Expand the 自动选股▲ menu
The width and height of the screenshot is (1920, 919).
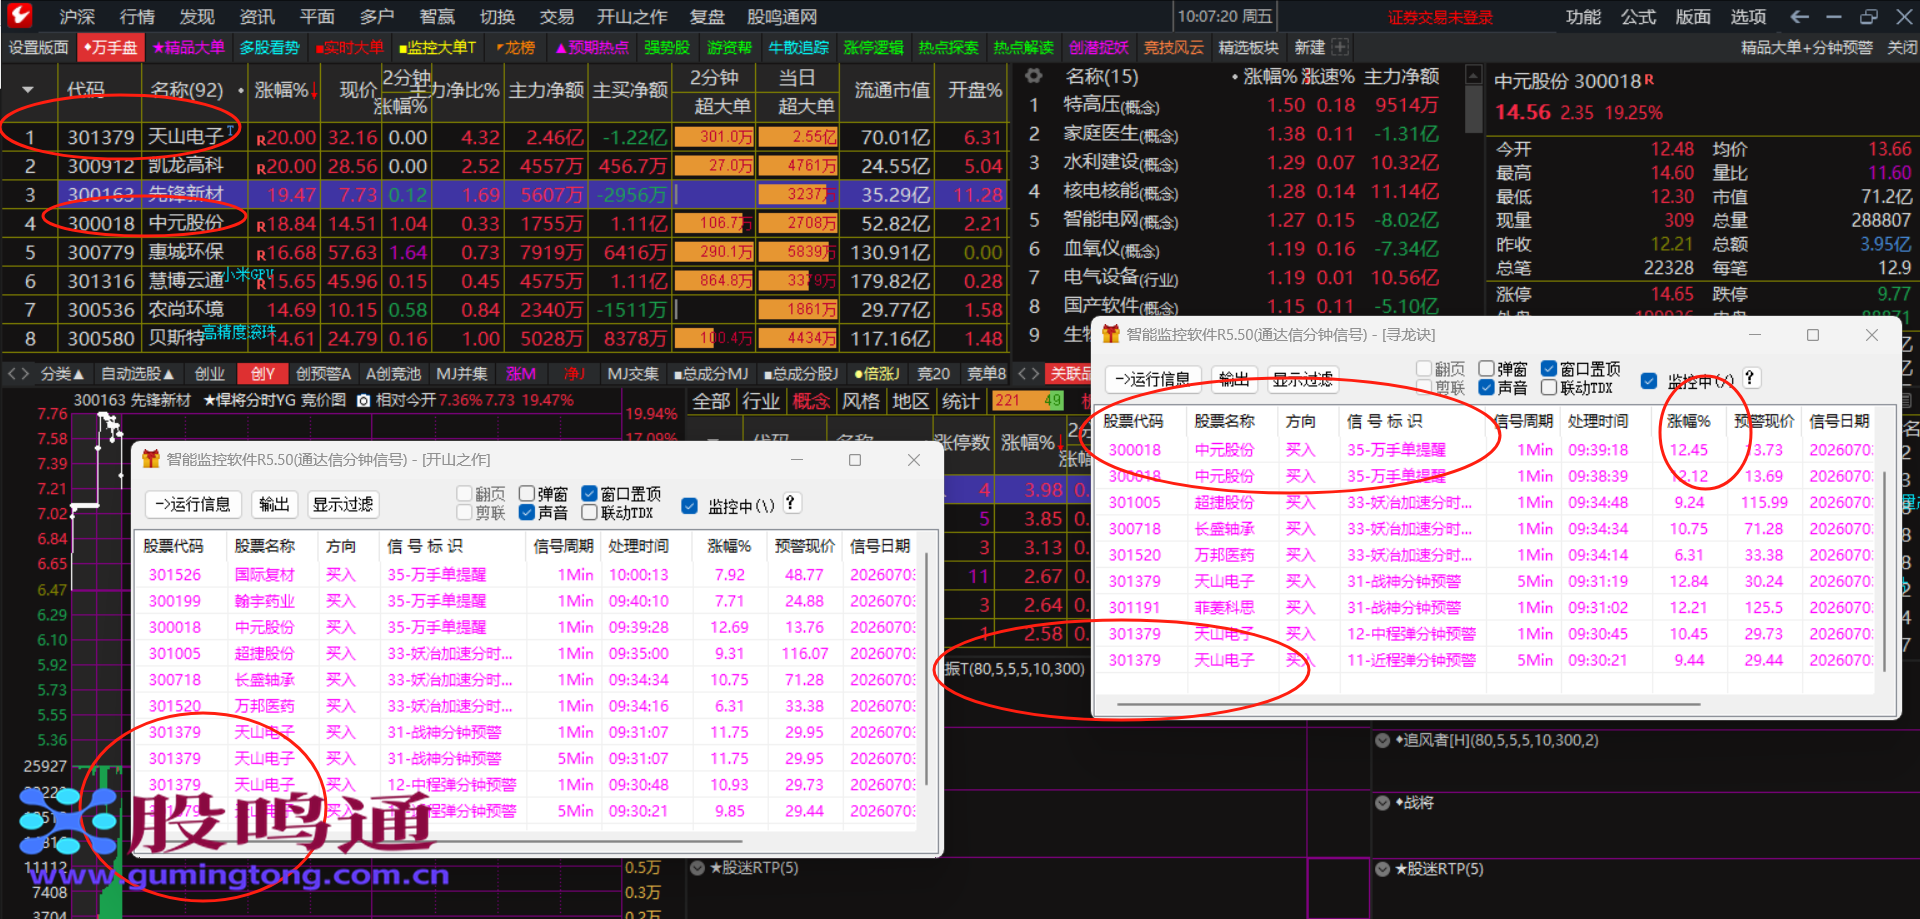tap(138, 374)
